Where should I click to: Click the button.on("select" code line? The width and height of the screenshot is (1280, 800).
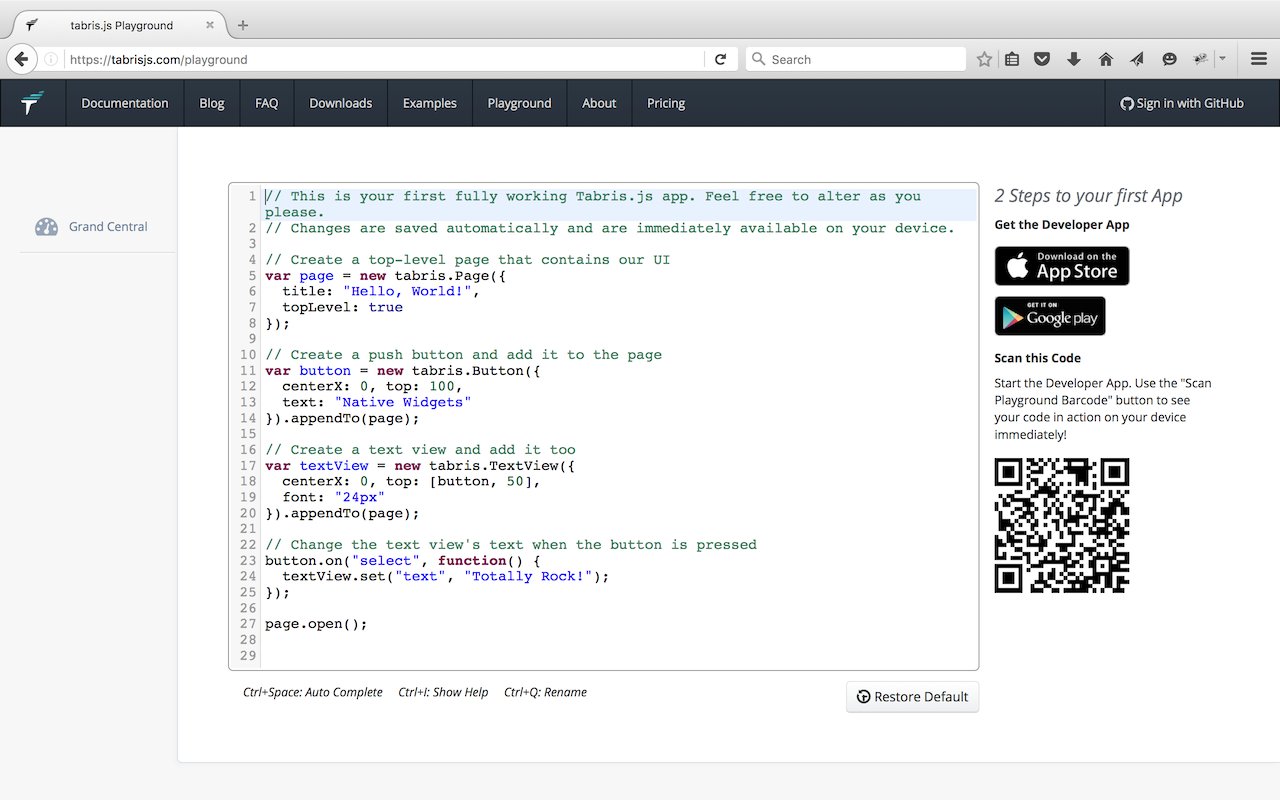coord(403,561)
